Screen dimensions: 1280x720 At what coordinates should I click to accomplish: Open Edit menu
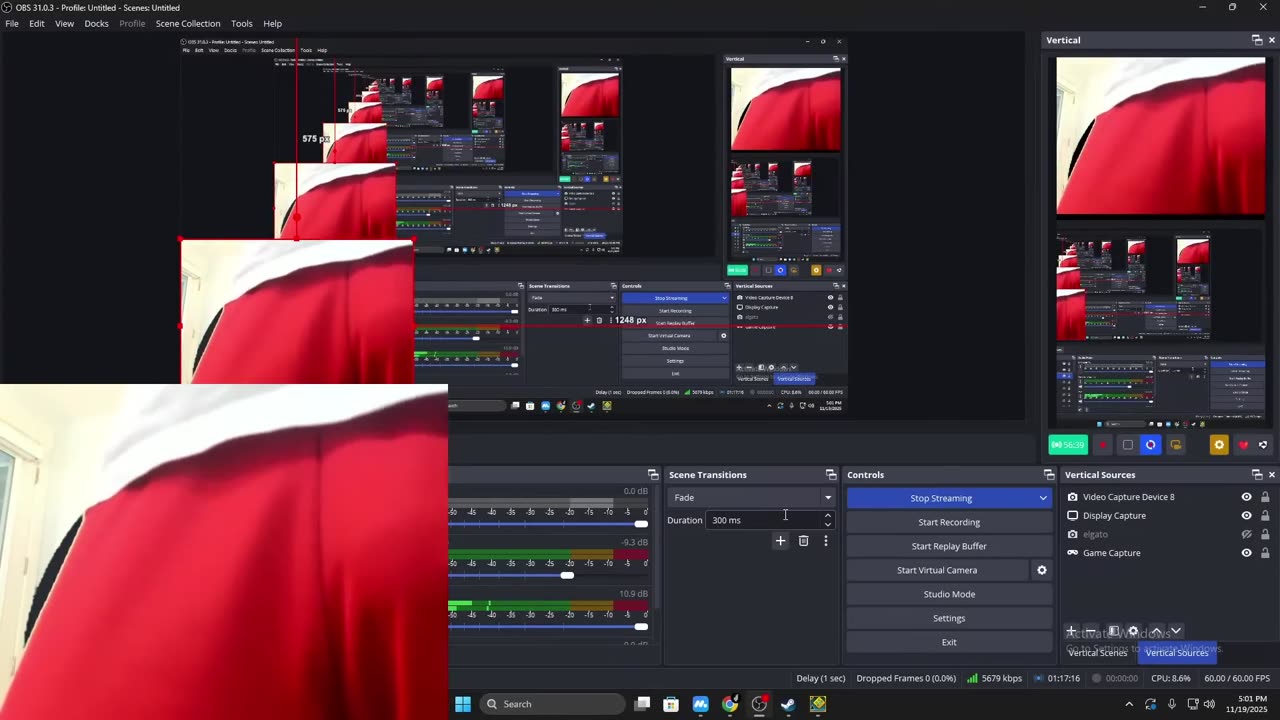[x=37, y=23]
